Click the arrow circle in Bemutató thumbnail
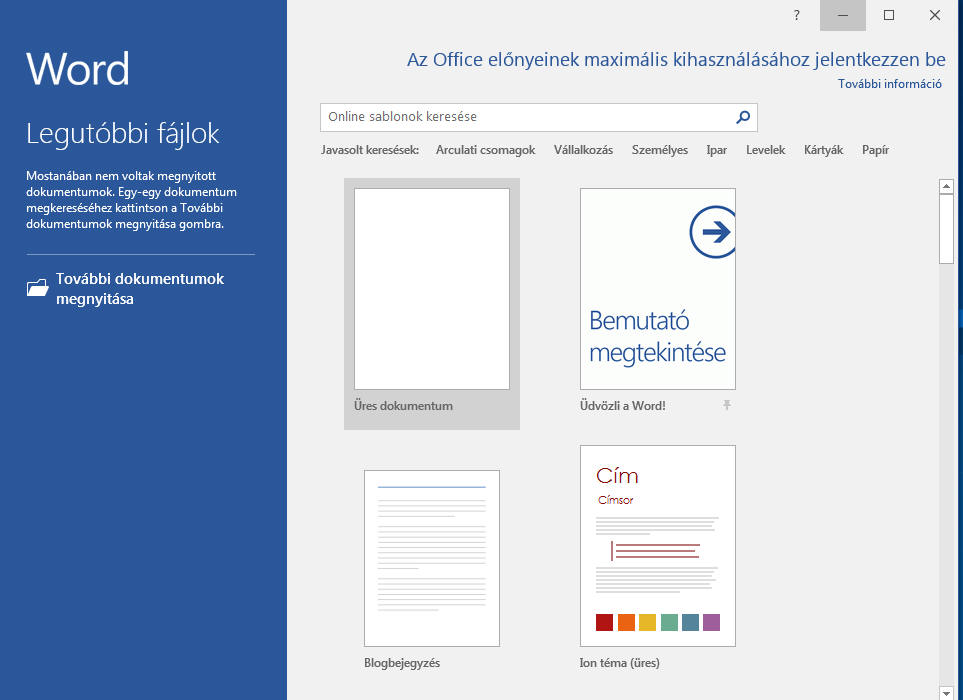Screen dimensions: 963x700 click(713, 232)
